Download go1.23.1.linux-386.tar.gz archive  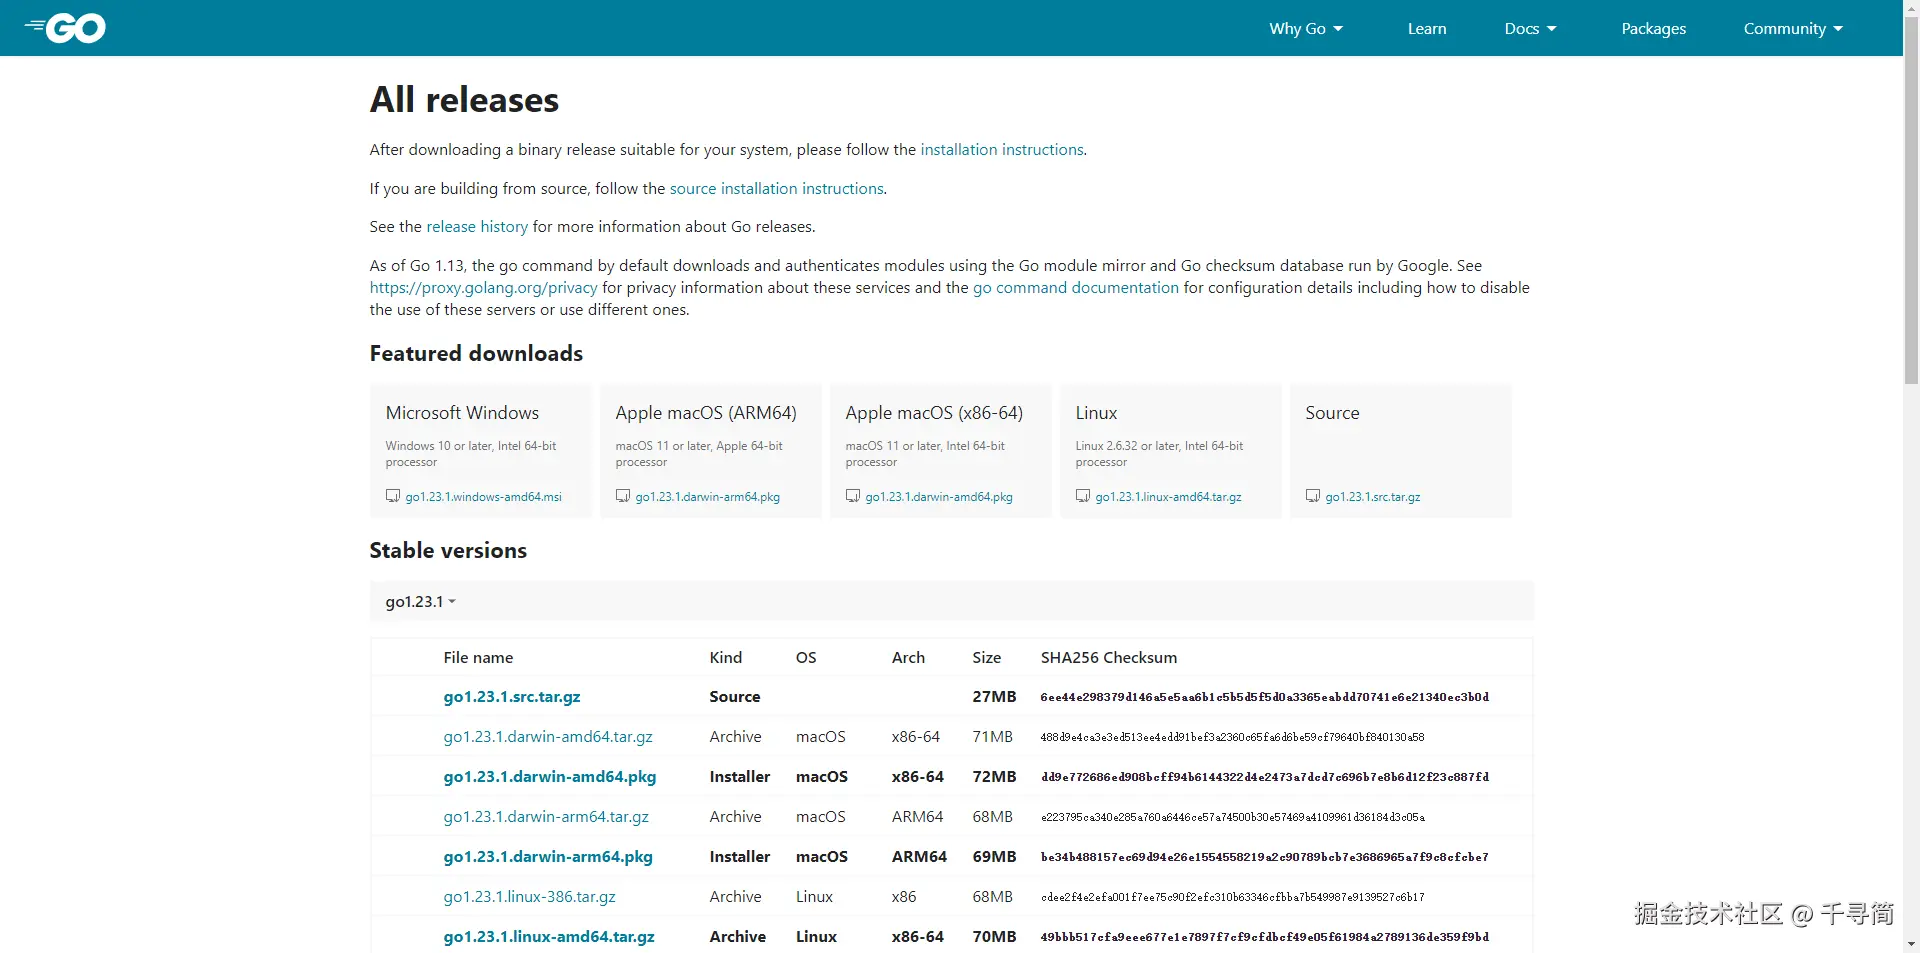pos(530,896)
